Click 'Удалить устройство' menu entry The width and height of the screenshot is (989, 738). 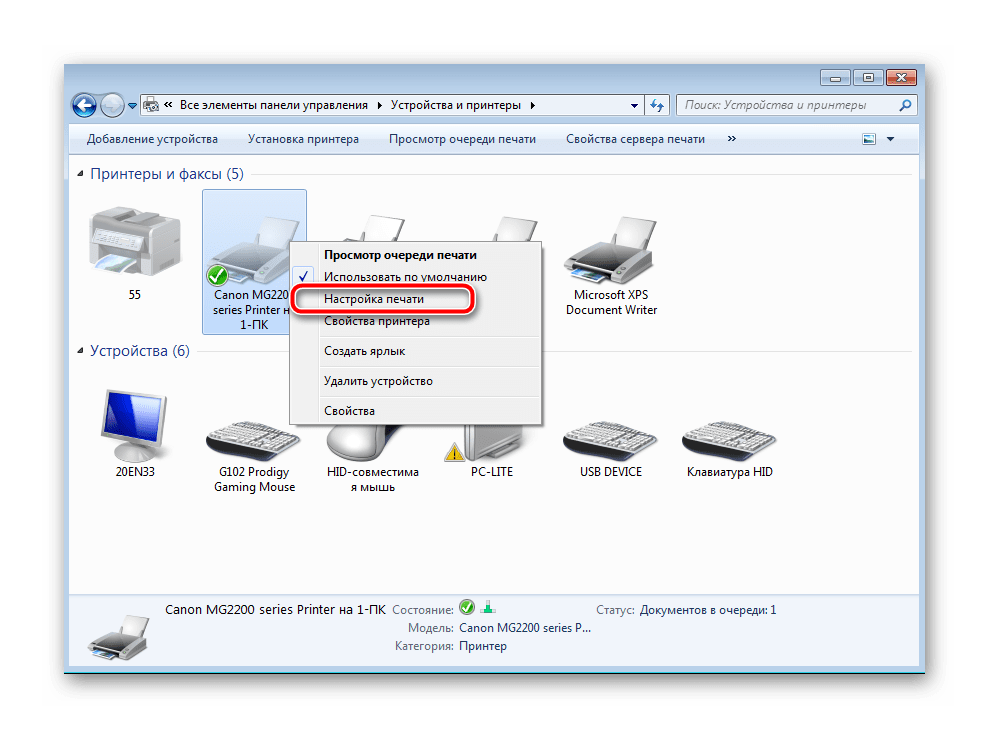[378, 381]
